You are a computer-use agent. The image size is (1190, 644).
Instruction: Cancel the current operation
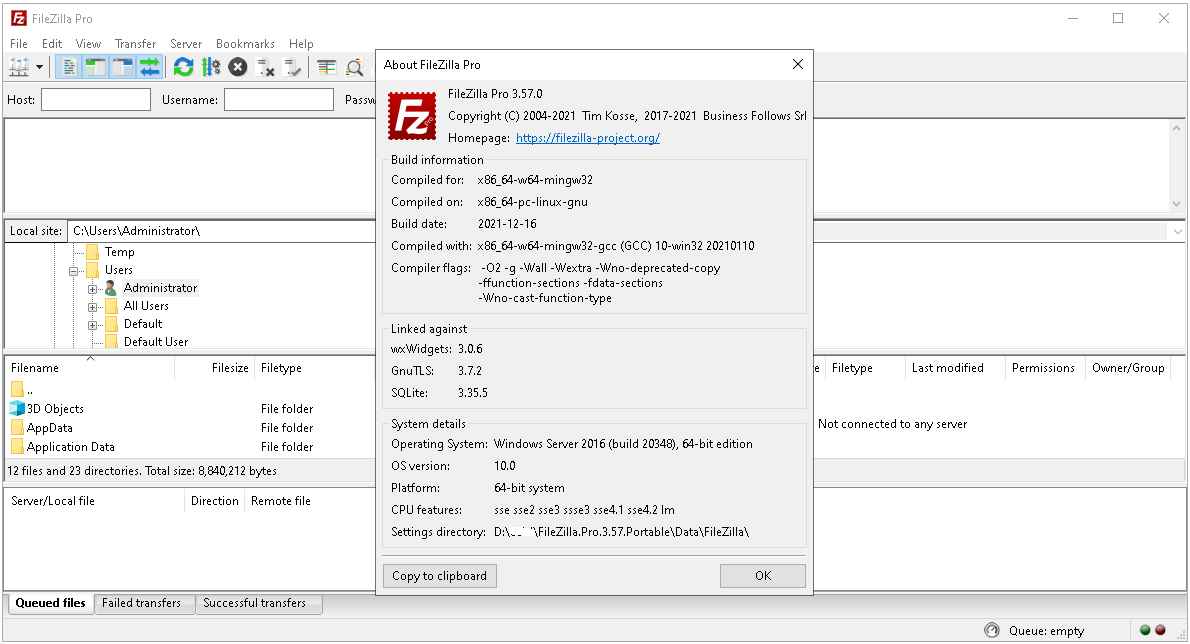pos(238,68)
